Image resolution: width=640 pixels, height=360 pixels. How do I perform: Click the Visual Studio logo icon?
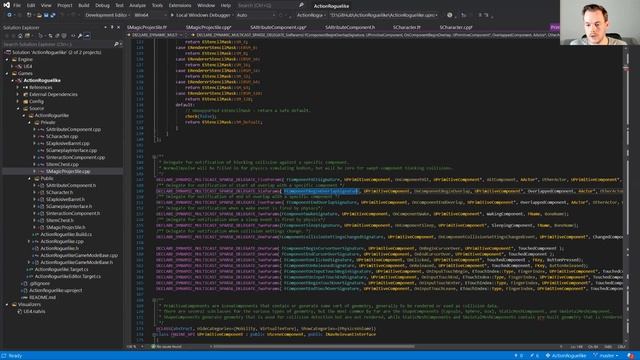(6, 5)
